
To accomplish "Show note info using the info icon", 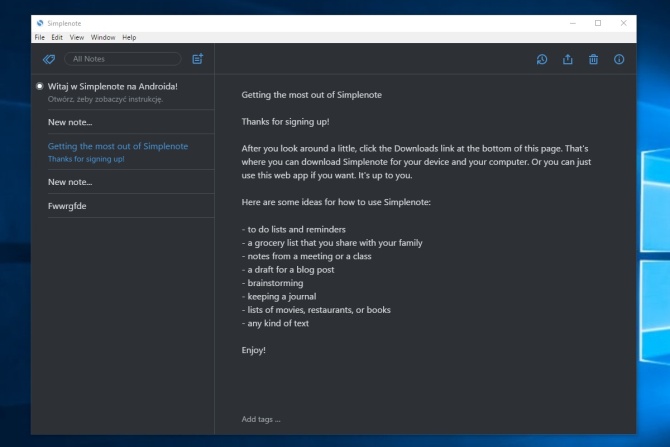I will tap(619, 60).
